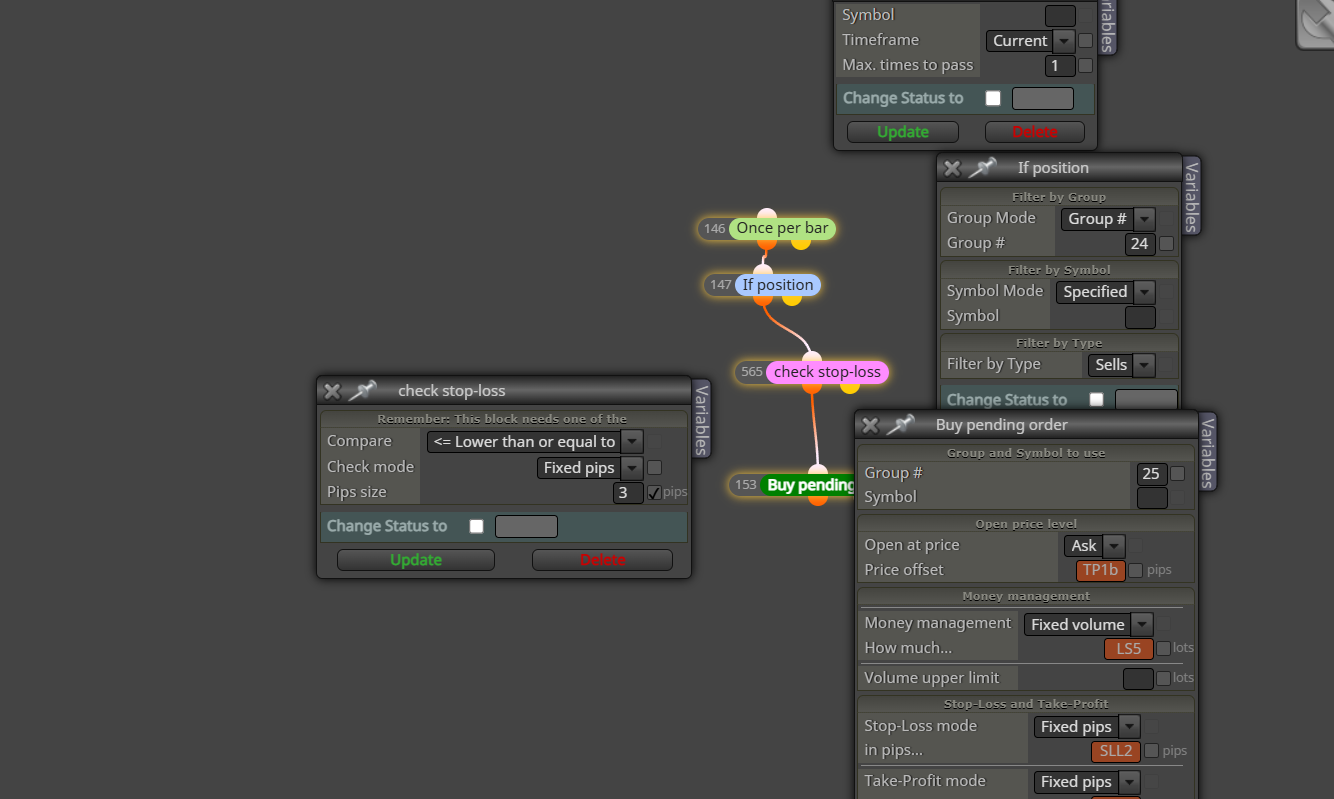Click the white input dot of Once per bar

pyautogui.click(x=767, y=215)
